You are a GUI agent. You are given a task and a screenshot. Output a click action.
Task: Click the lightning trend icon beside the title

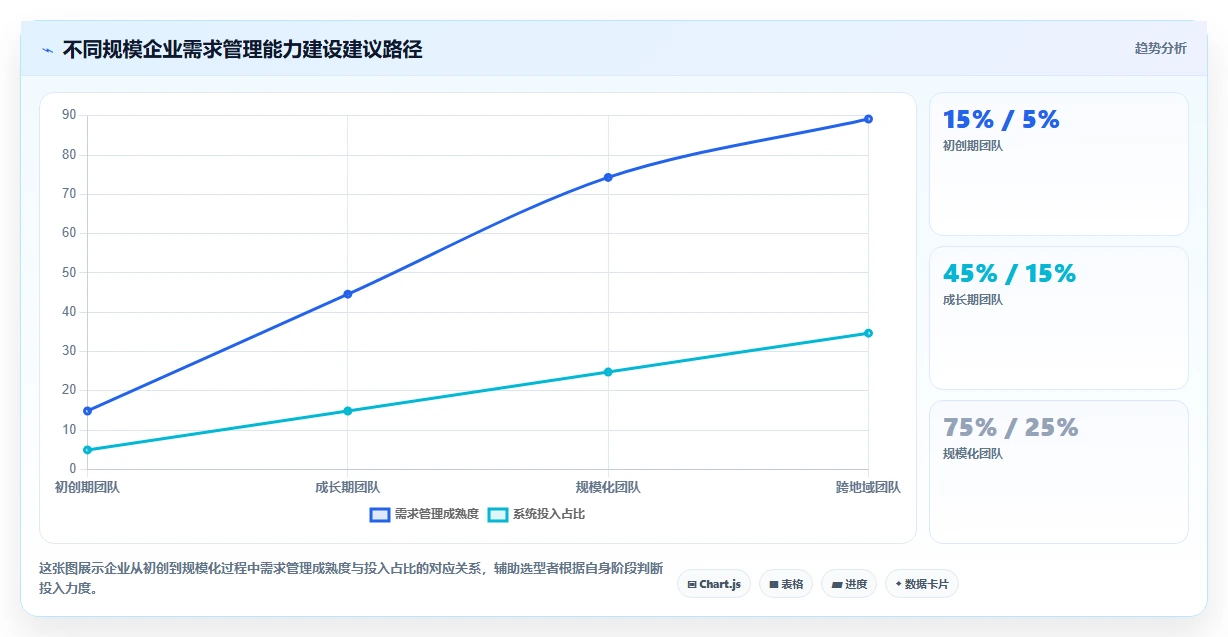click(47, 50)
